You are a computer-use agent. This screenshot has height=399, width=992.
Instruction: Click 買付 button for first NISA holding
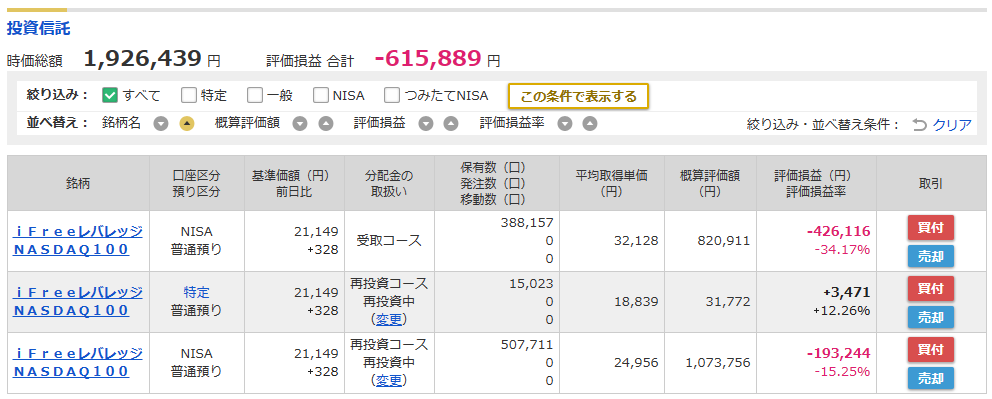pyautogui.click(x=931, y=228)
